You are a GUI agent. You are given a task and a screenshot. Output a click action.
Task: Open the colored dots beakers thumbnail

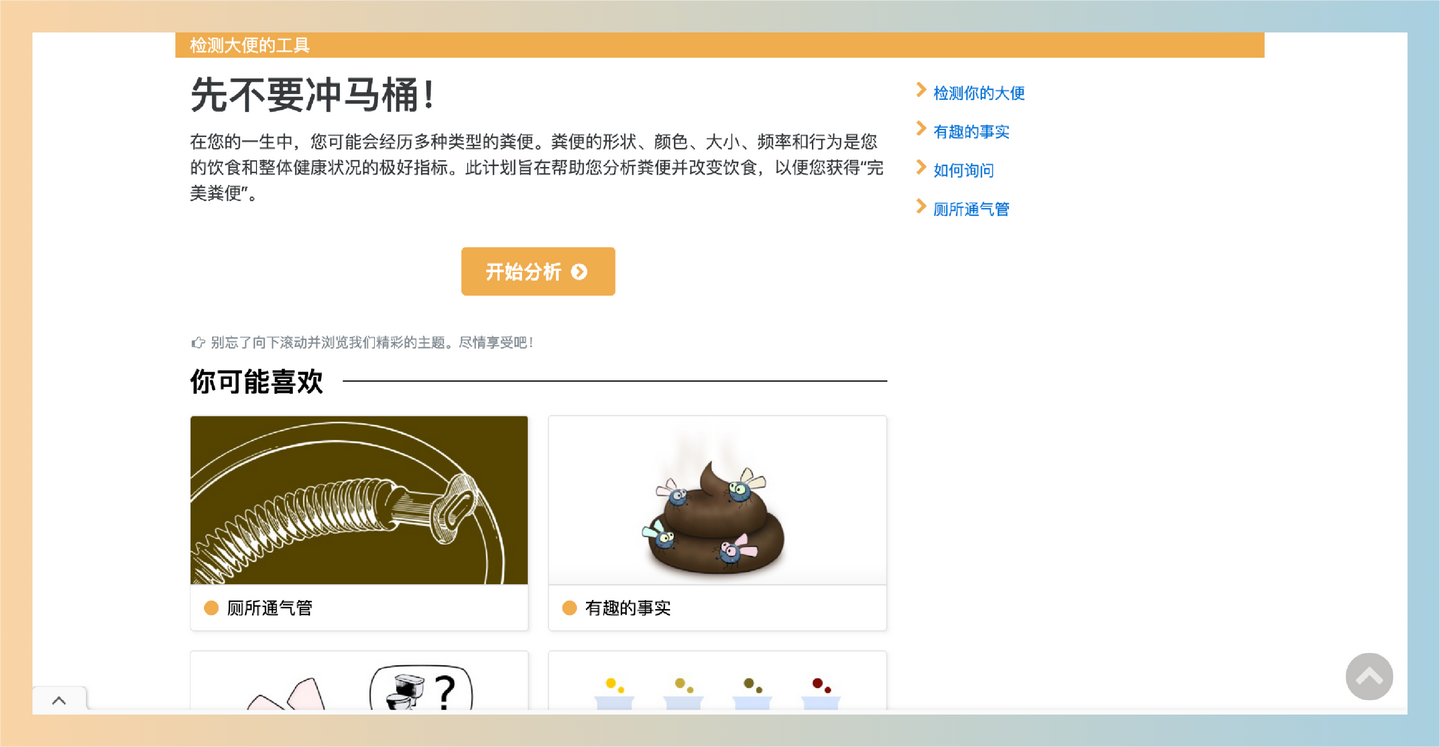coord(717,682)
